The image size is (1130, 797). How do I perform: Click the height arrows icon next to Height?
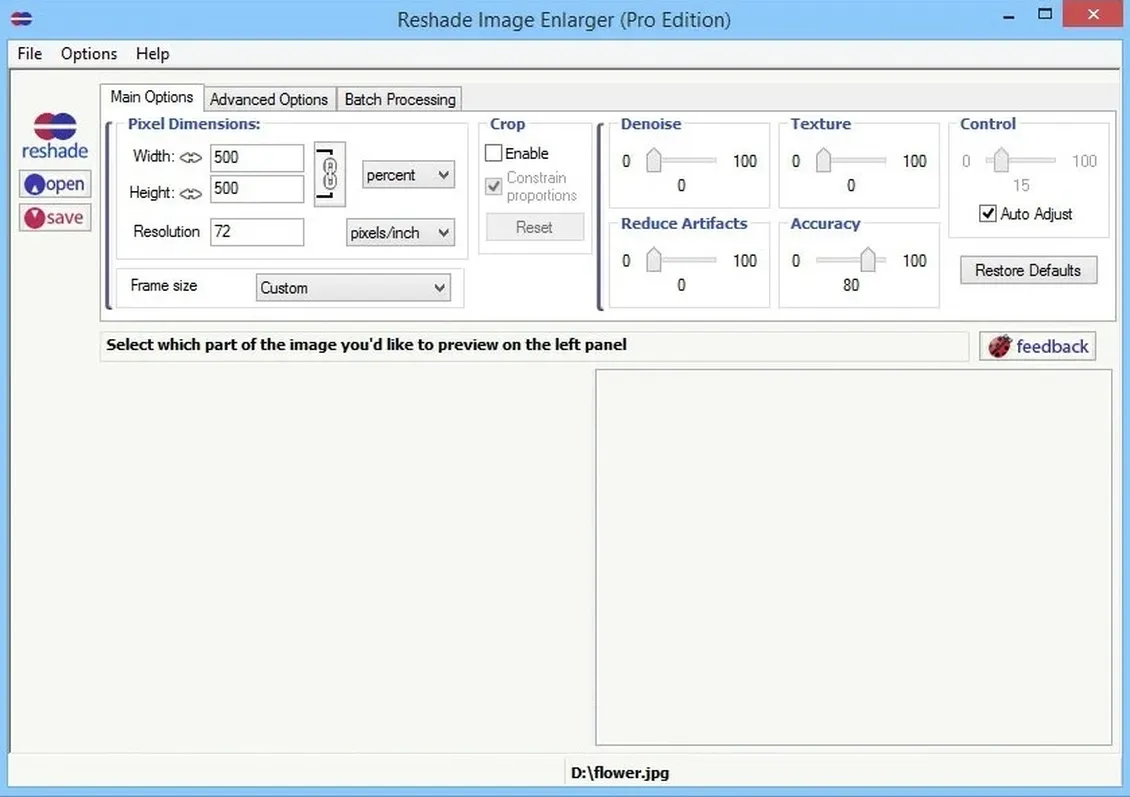[x=191, y=193]
